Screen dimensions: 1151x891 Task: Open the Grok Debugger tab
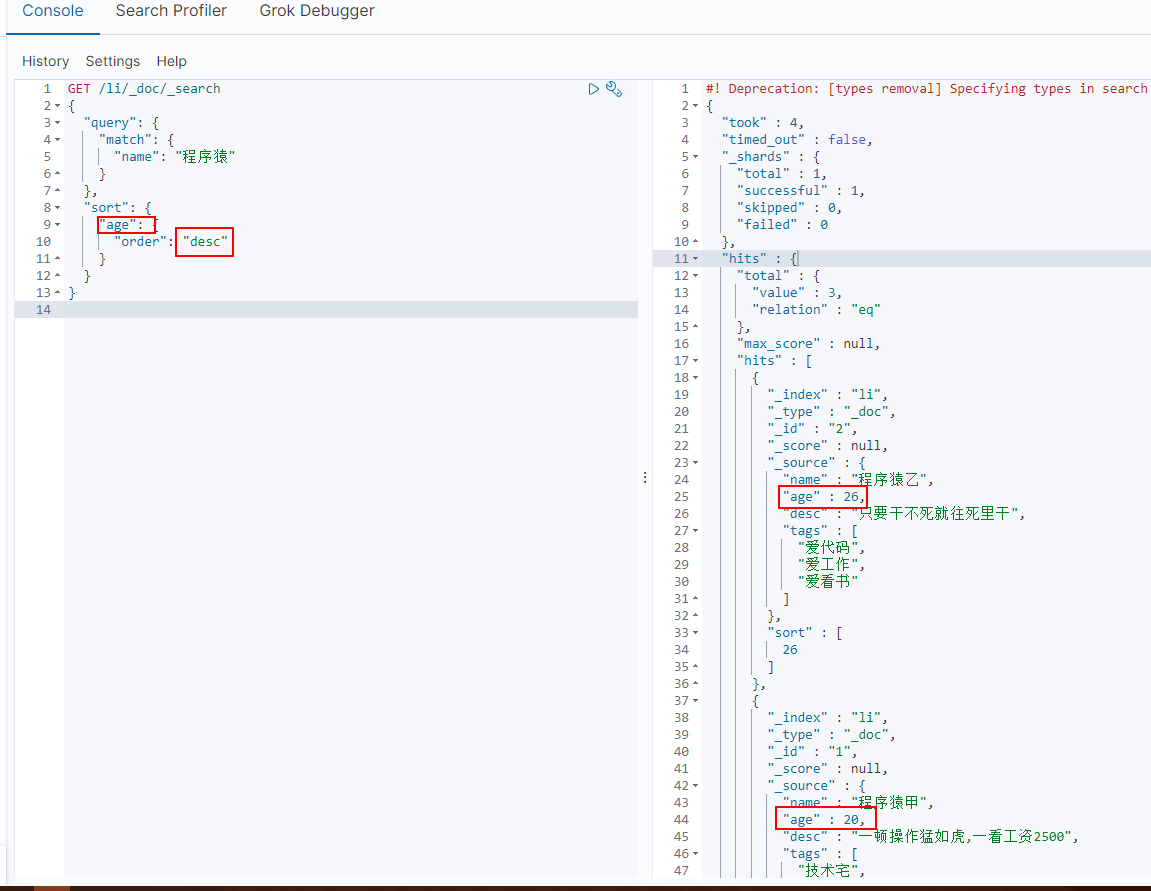(317, 11)
